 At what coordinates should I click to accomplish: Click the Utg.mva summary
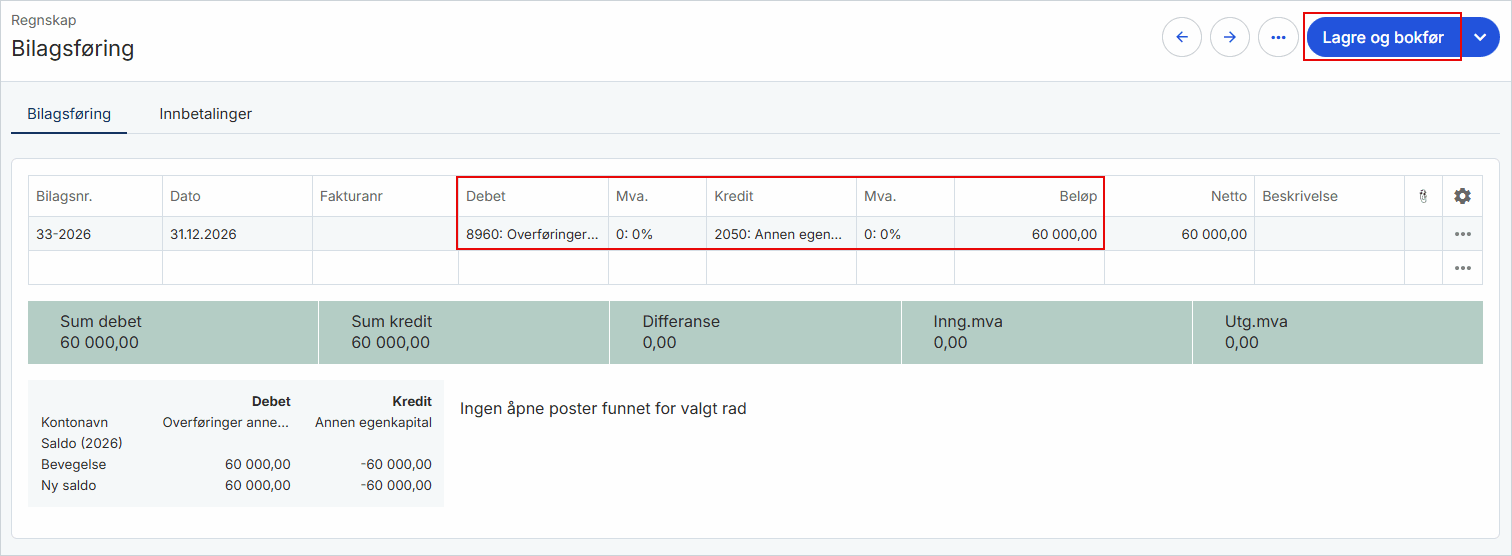click(1338, 332)
